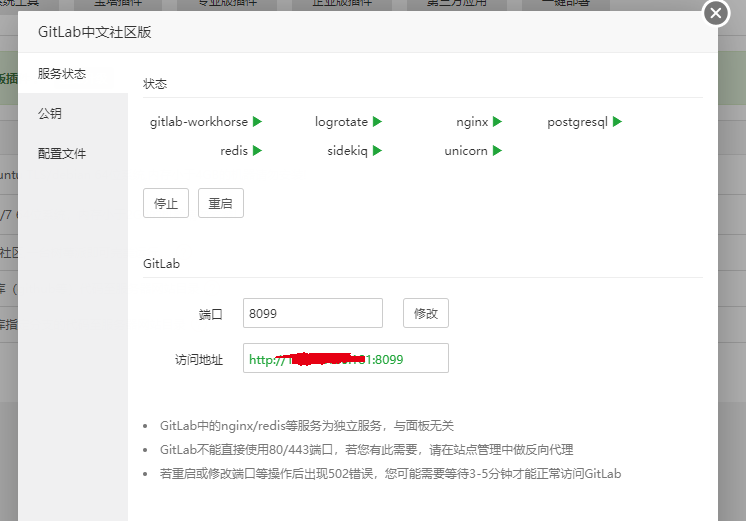
Task: Click the GitLab中文社区版 dialog title
Action: 95,32
